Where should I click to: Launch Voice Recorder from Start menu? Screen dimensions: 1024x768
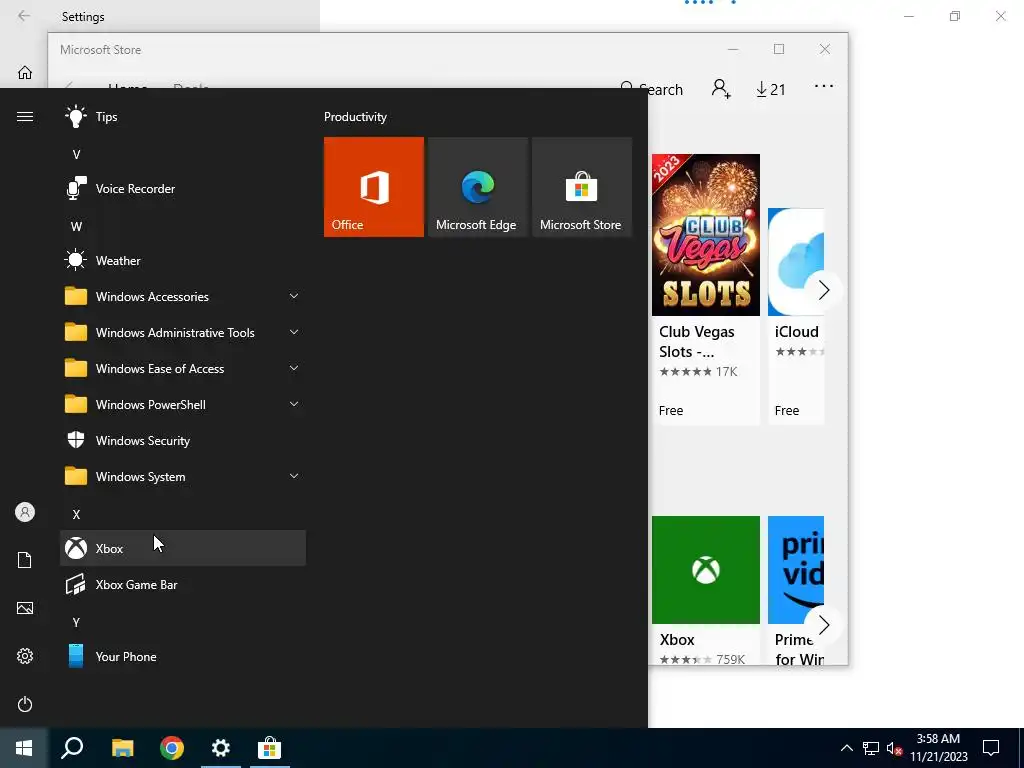pos(183,189)
